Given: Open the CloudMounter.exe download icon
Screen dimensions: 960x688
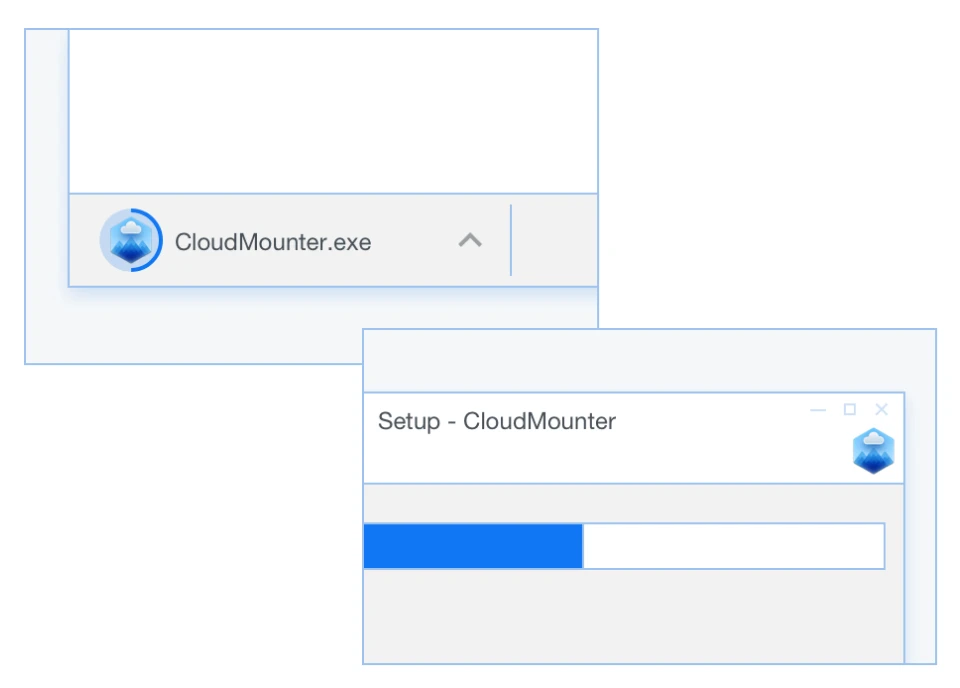Looking at the screenshot, I should (x=131, y=240).
